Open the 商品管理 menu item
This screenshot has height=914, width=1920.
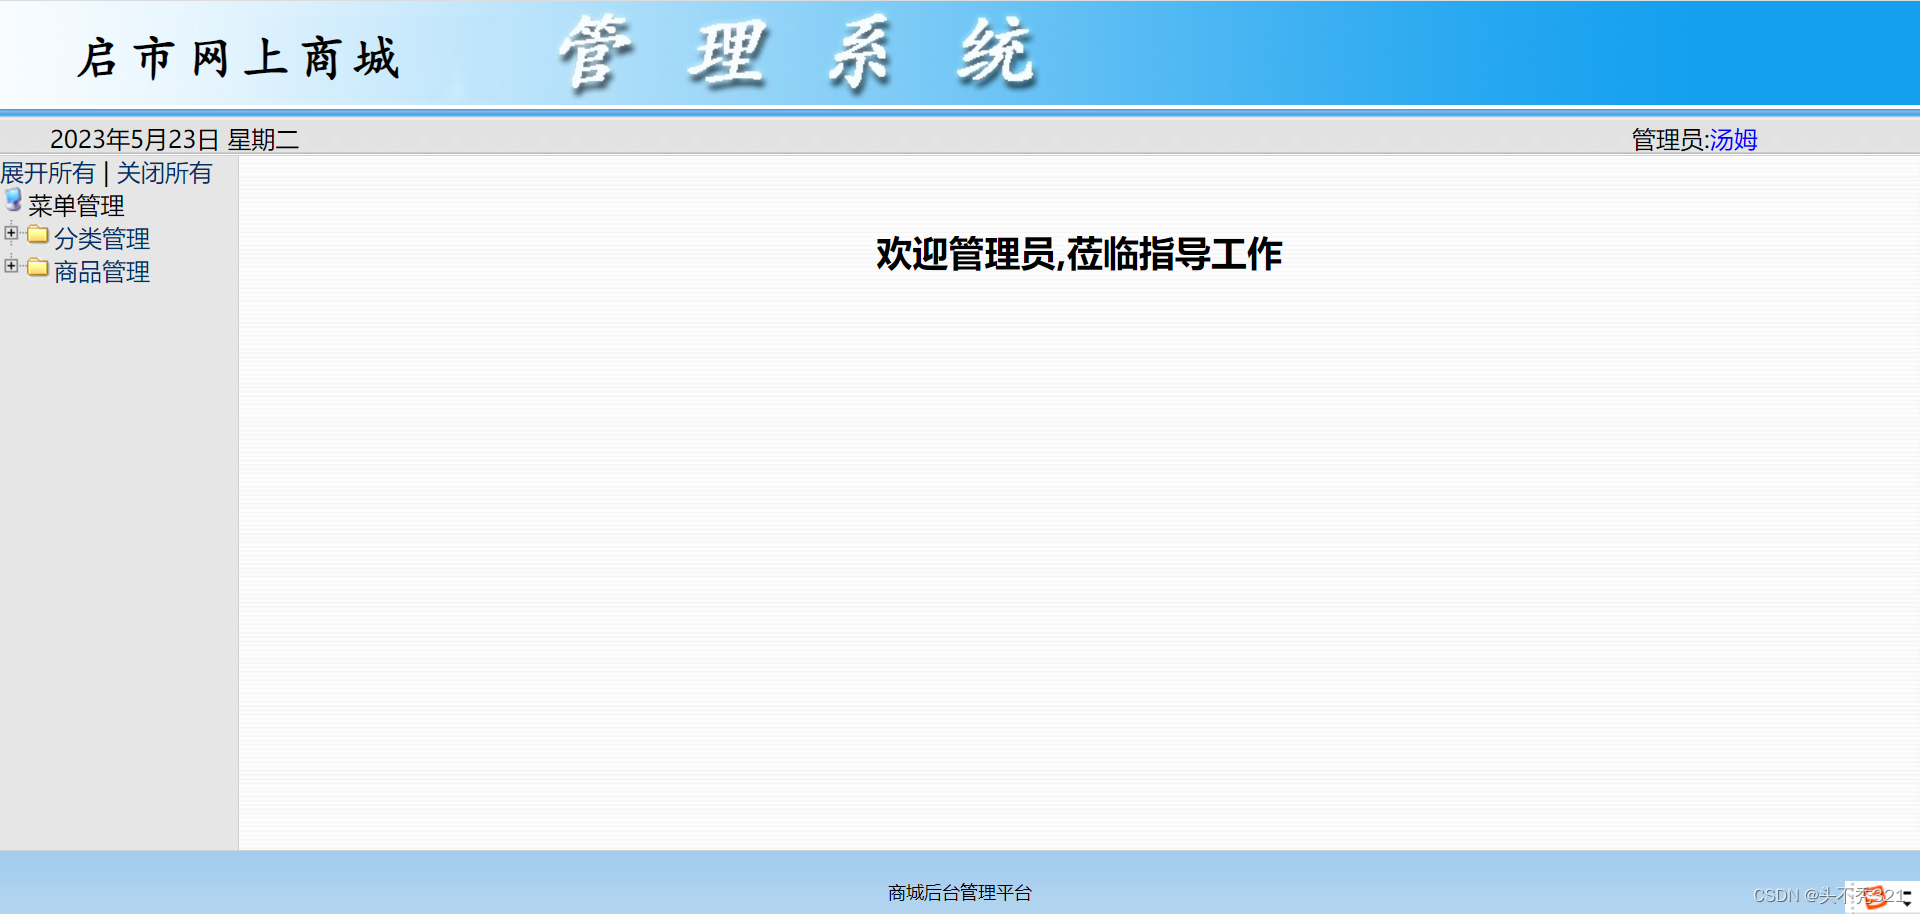pyautogui.click(x=102, y=272)
